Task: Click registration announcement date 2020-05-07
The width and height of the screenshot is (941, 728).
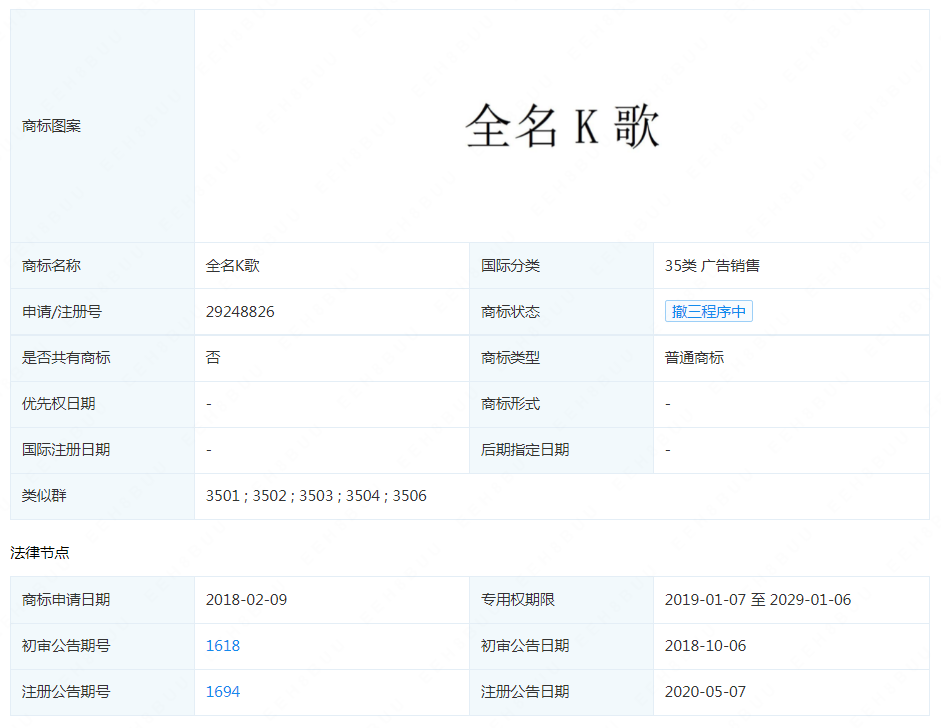Action: [x=706, y=692]
